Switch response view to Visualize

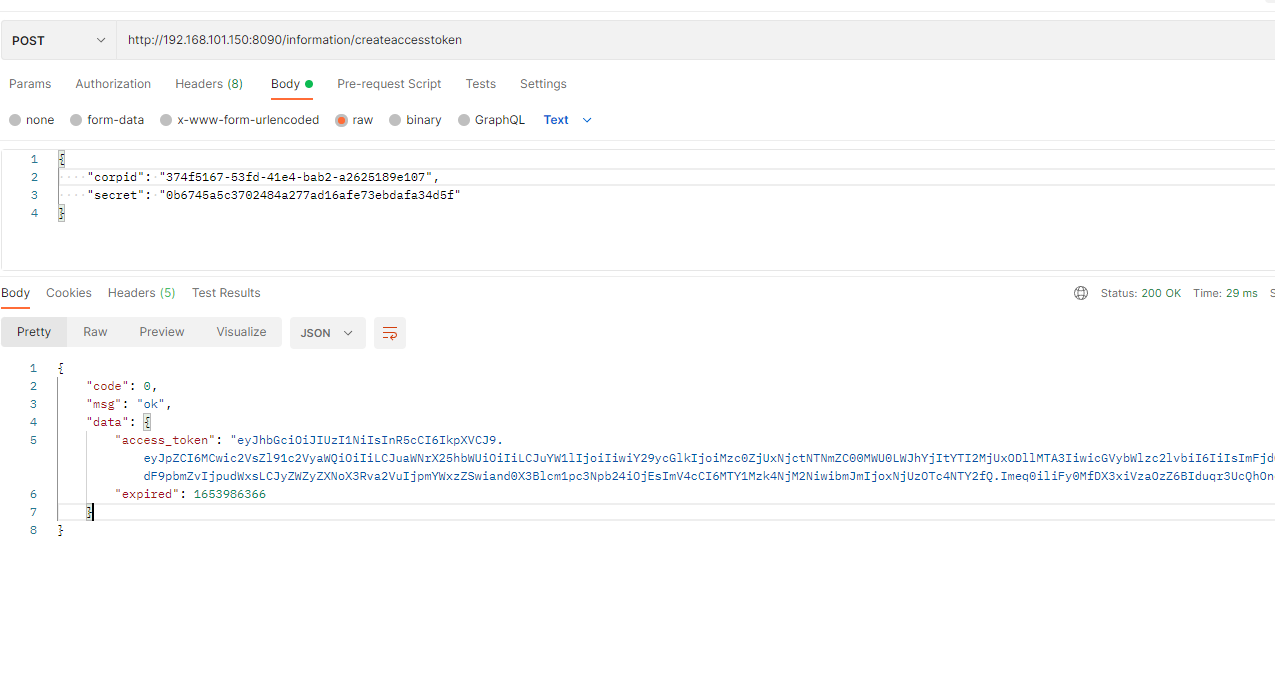pos(242,332)
